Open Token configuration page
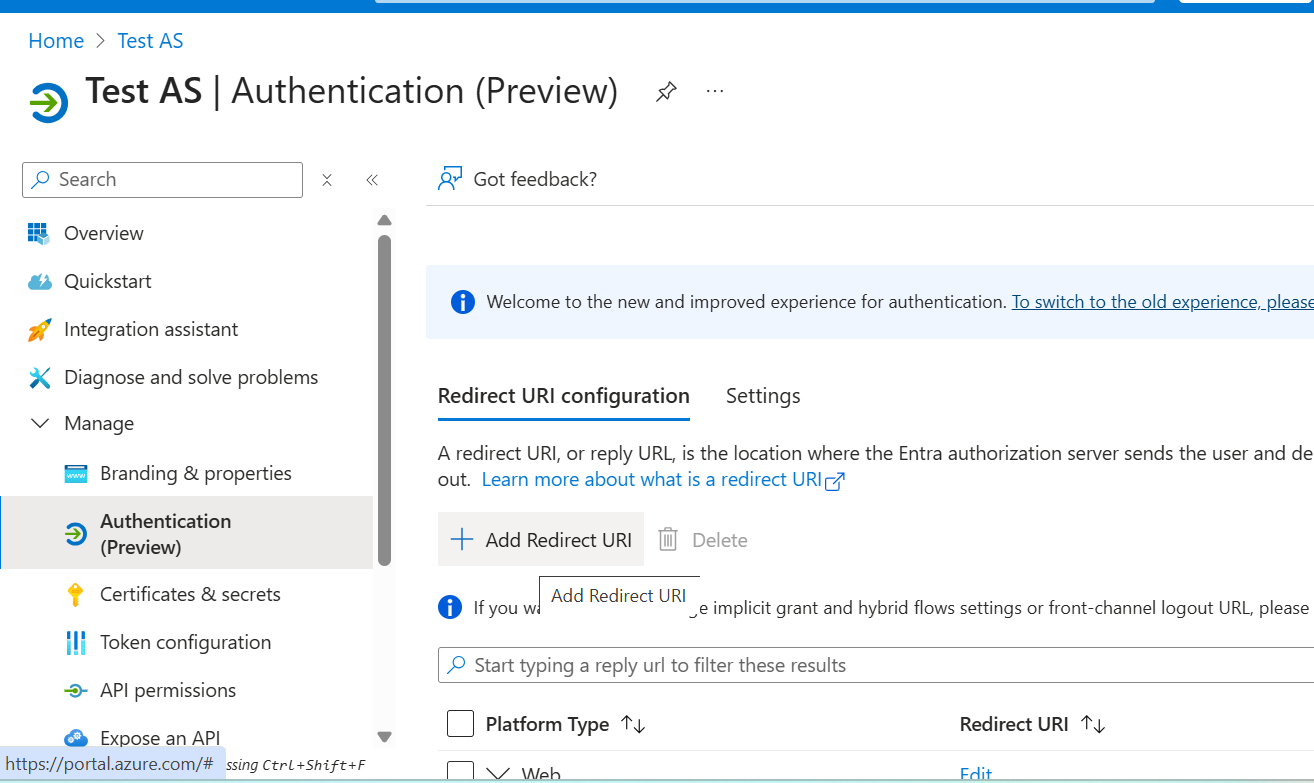Viewport: 1314px width, 783px height. (185, 642)
